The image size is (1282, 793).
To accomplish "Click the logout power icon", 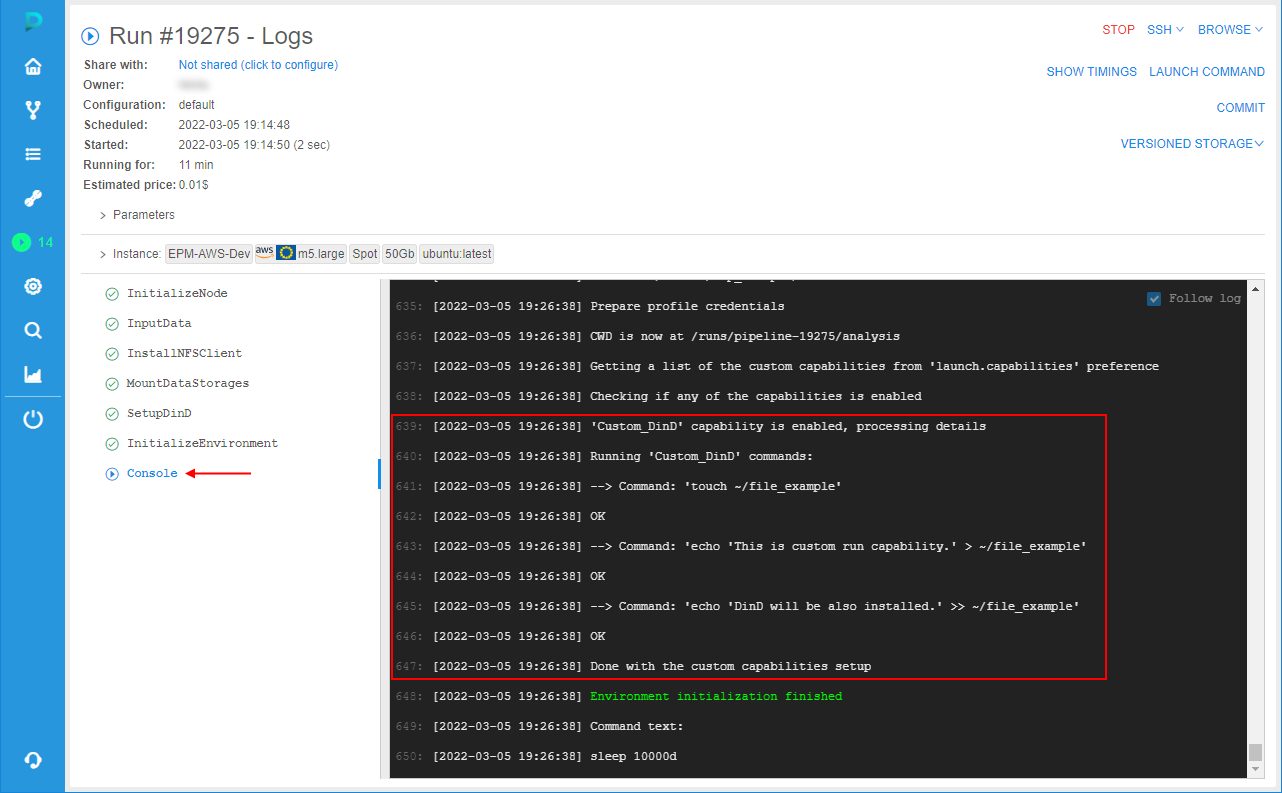I will [x=33, y=419].
